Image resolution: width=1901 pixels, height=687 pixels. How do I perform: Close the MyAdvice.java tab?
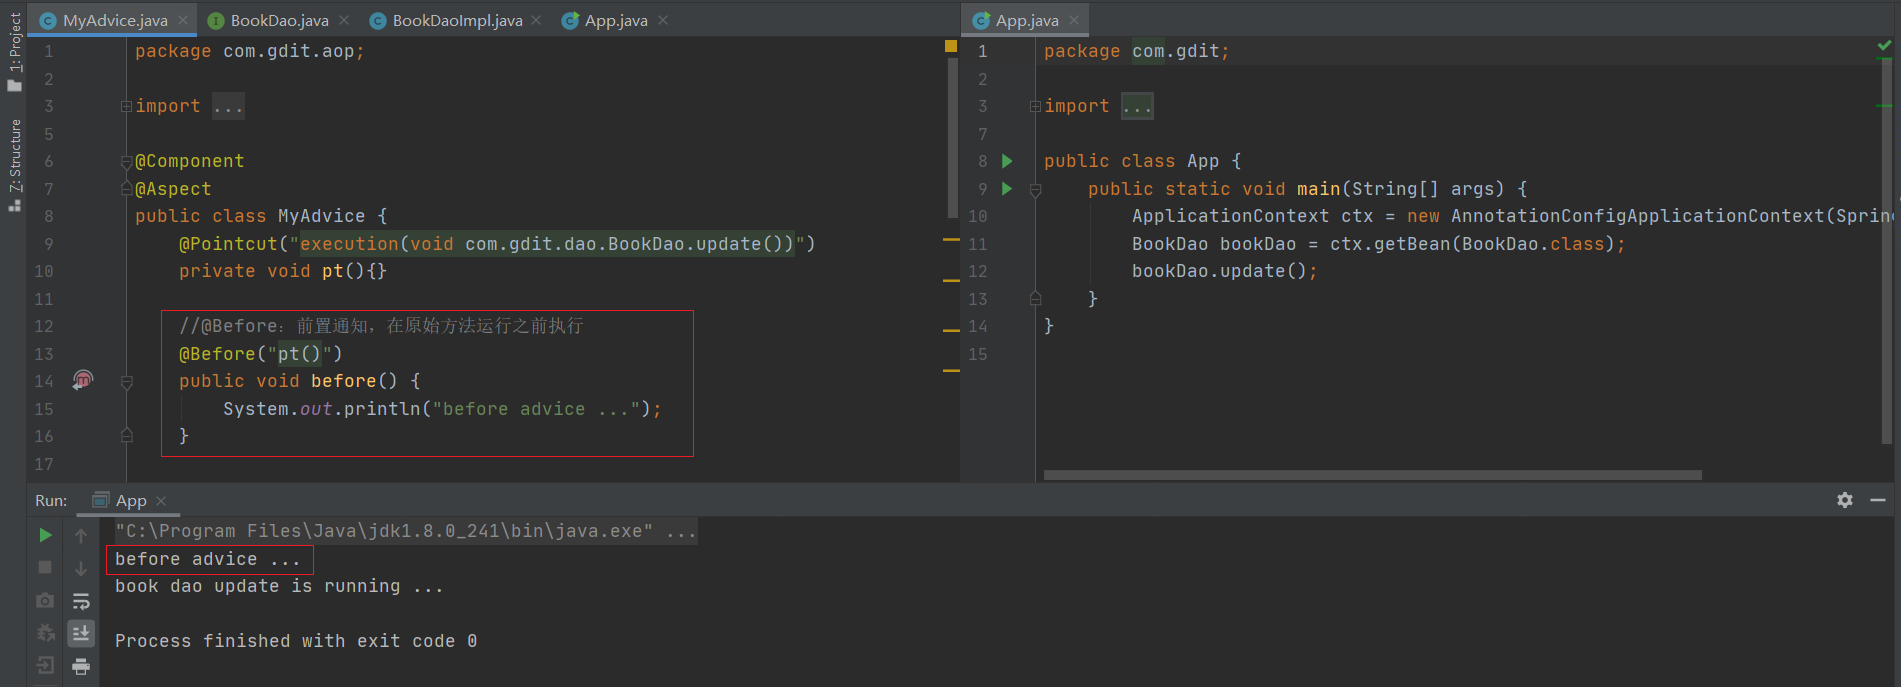(183, 20)
